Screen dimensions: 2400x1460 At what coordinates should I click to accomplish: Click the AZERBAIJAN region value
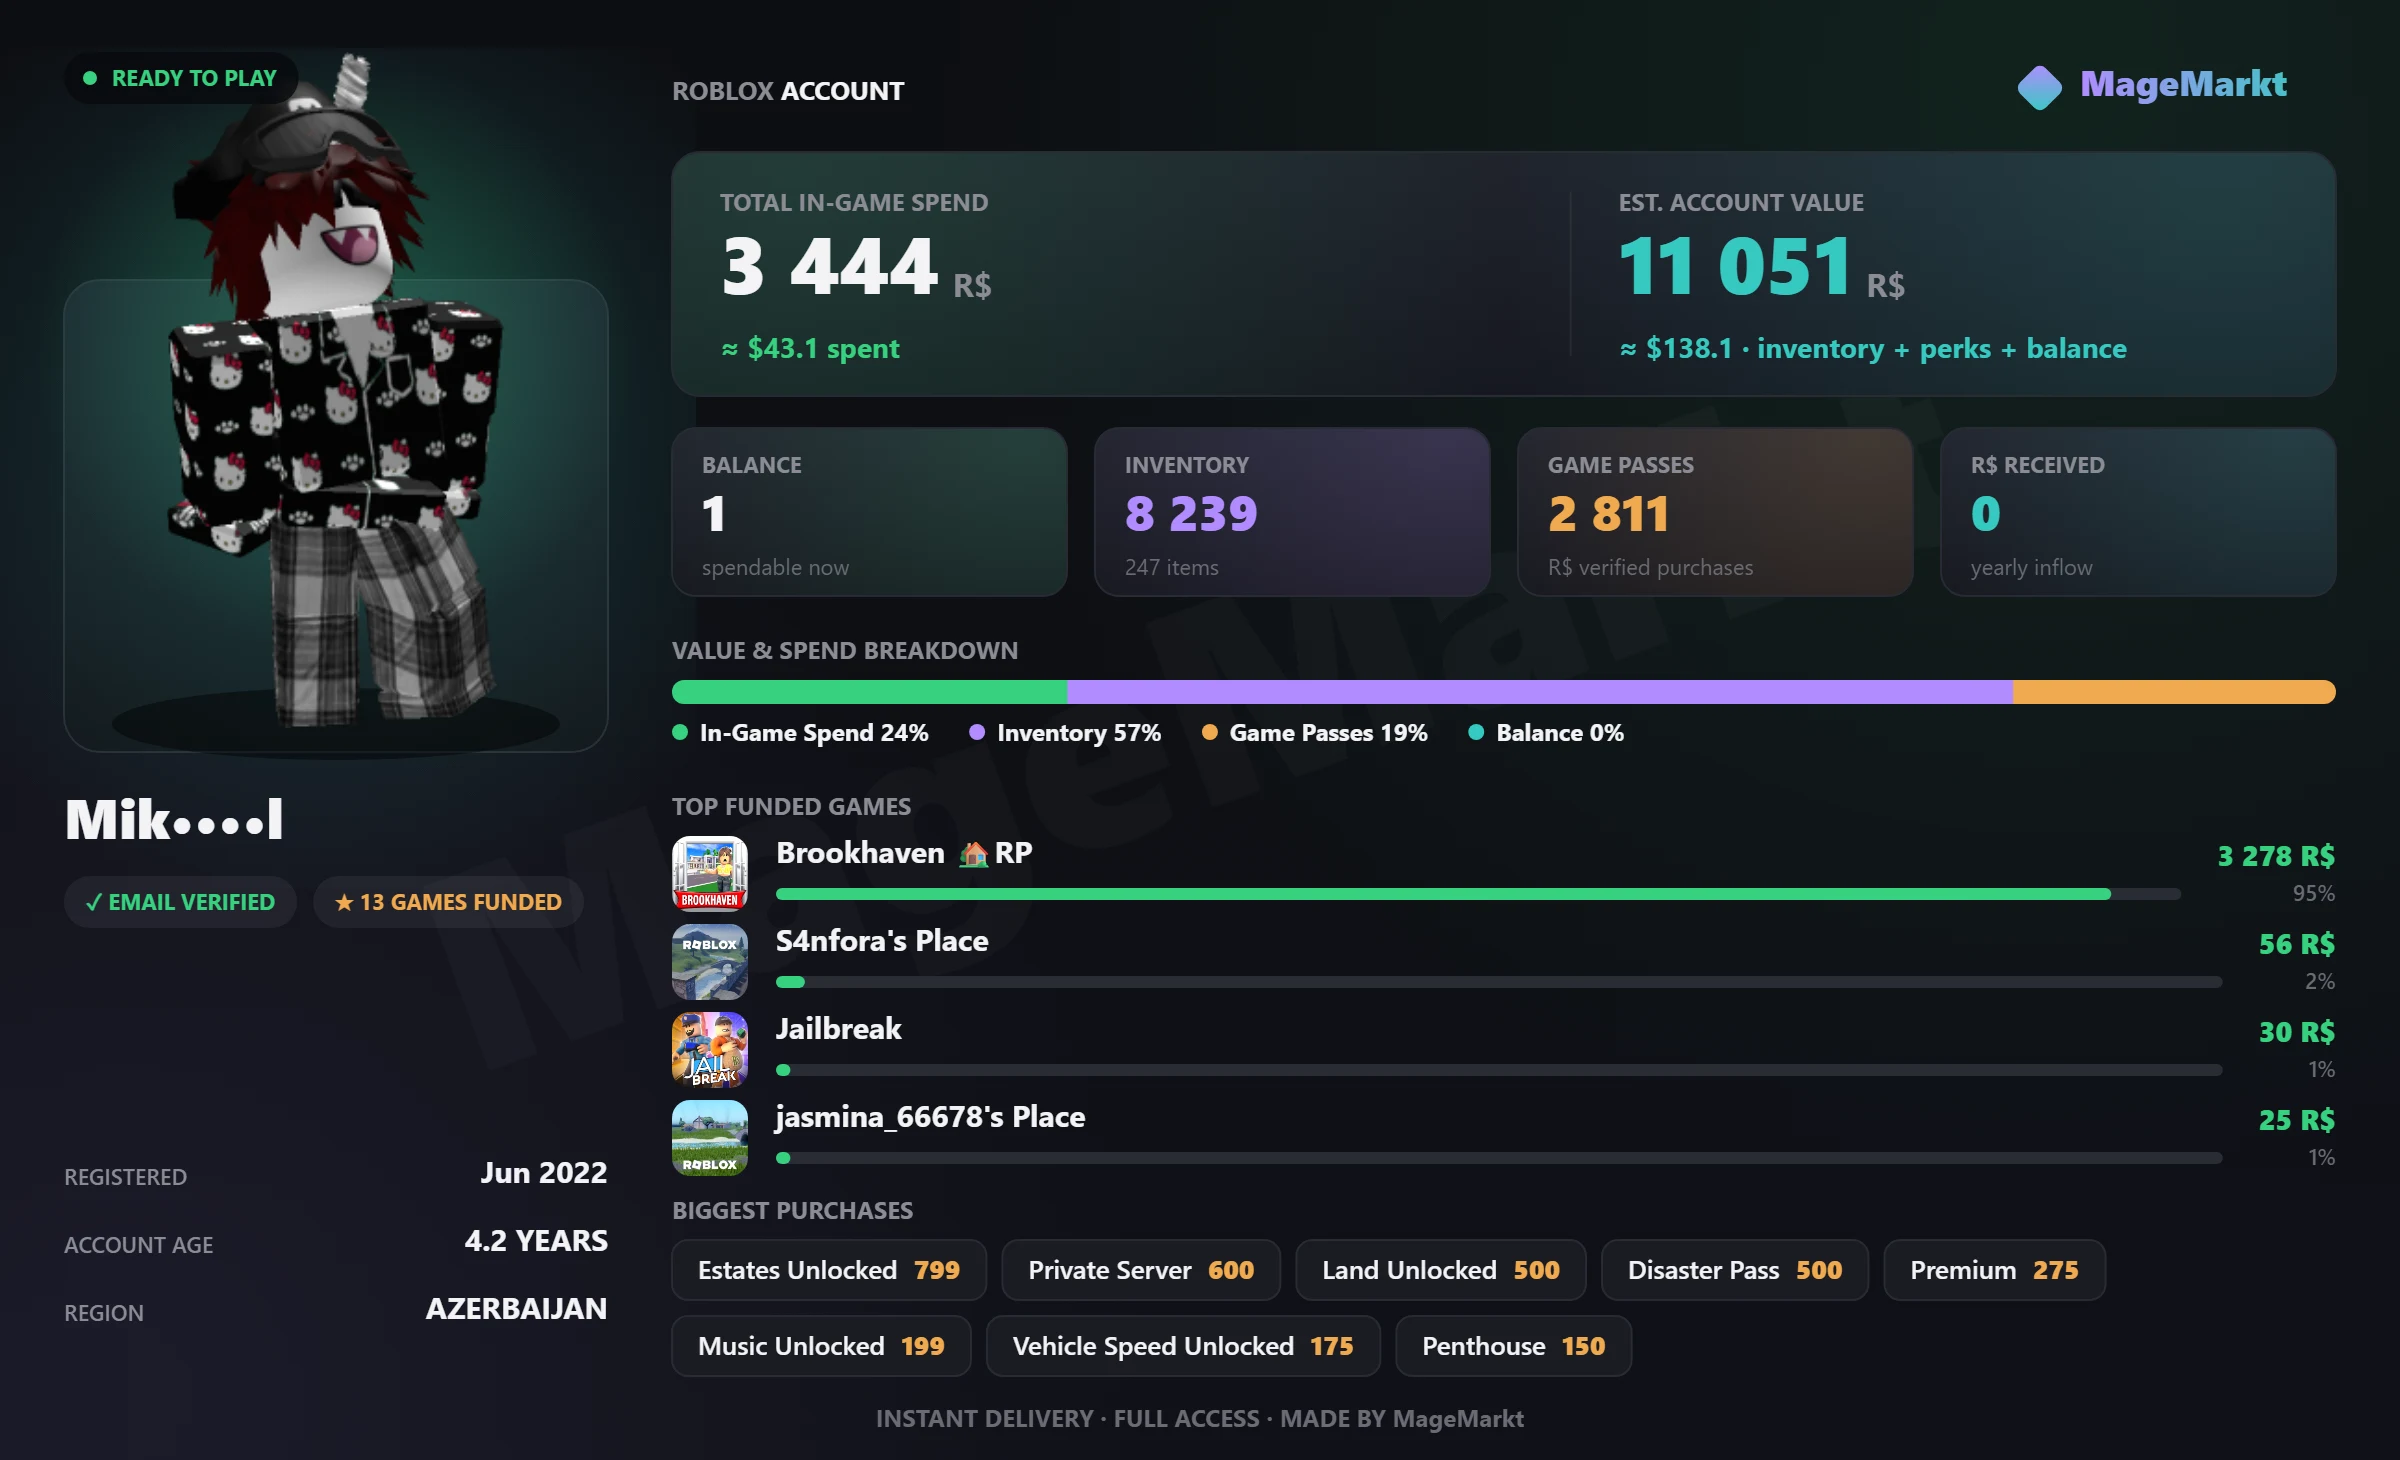click(516, 1308)
